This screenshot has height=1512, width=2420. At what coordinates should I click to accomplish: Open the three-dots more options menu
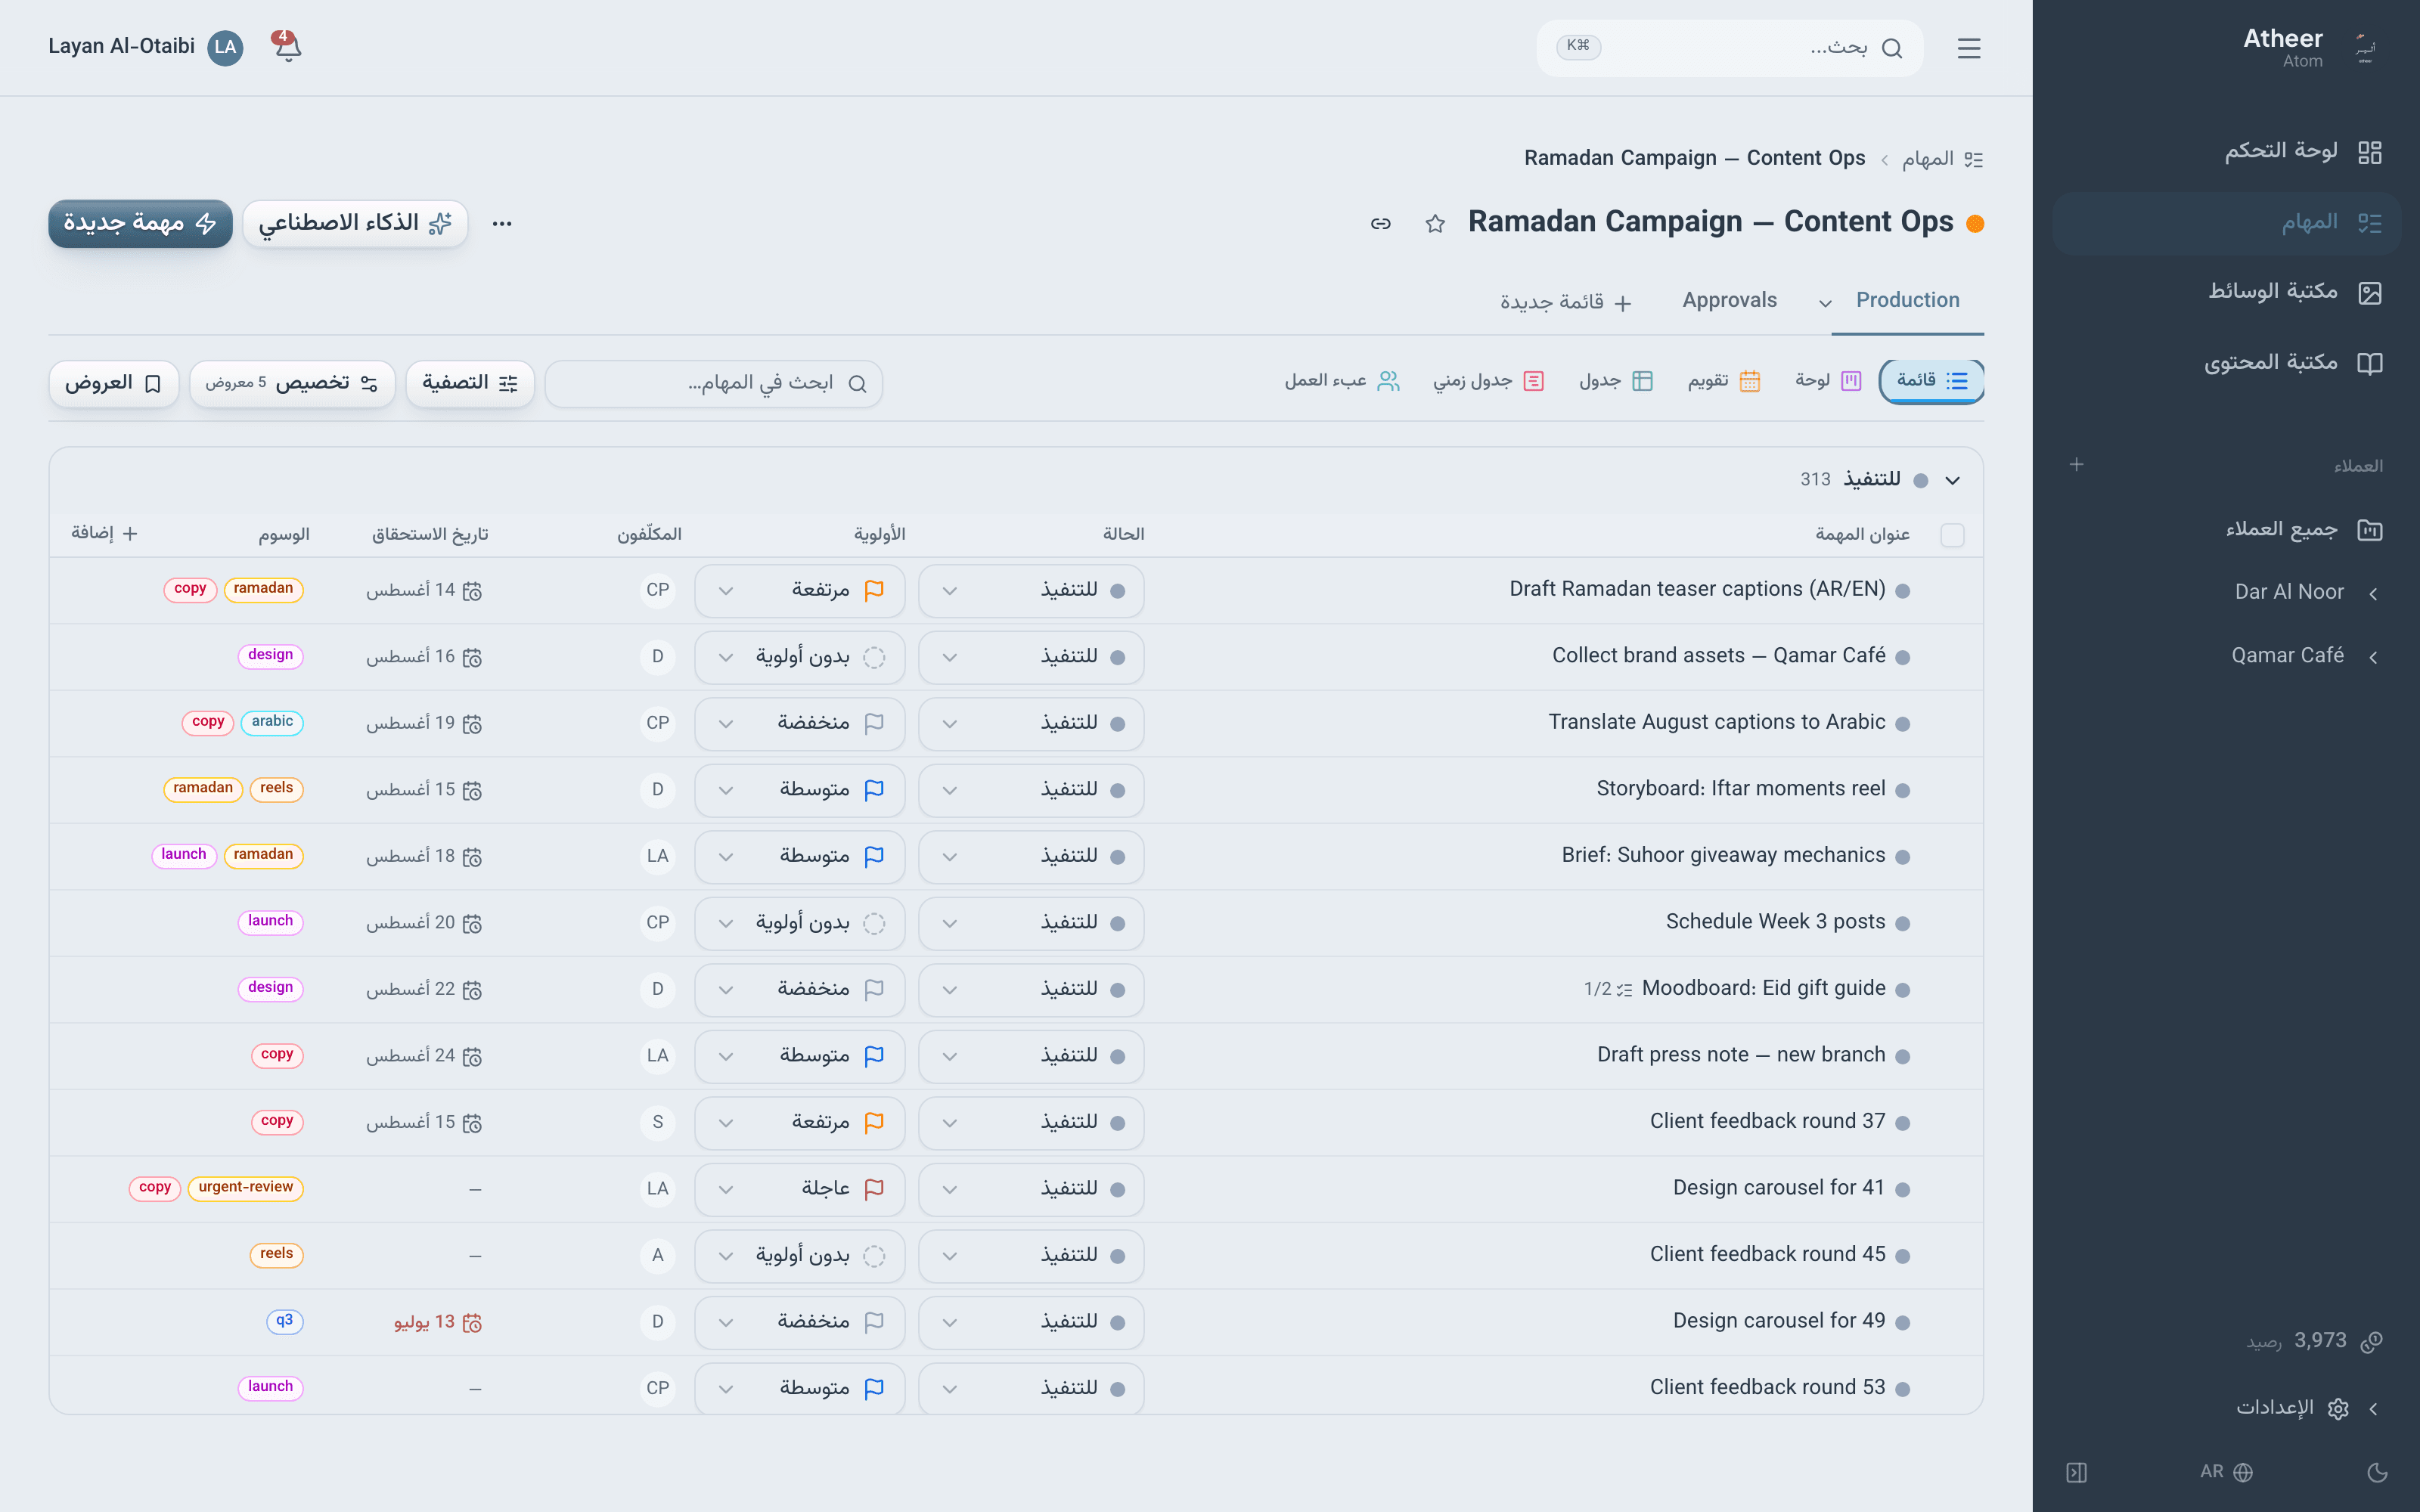[502, 223]
